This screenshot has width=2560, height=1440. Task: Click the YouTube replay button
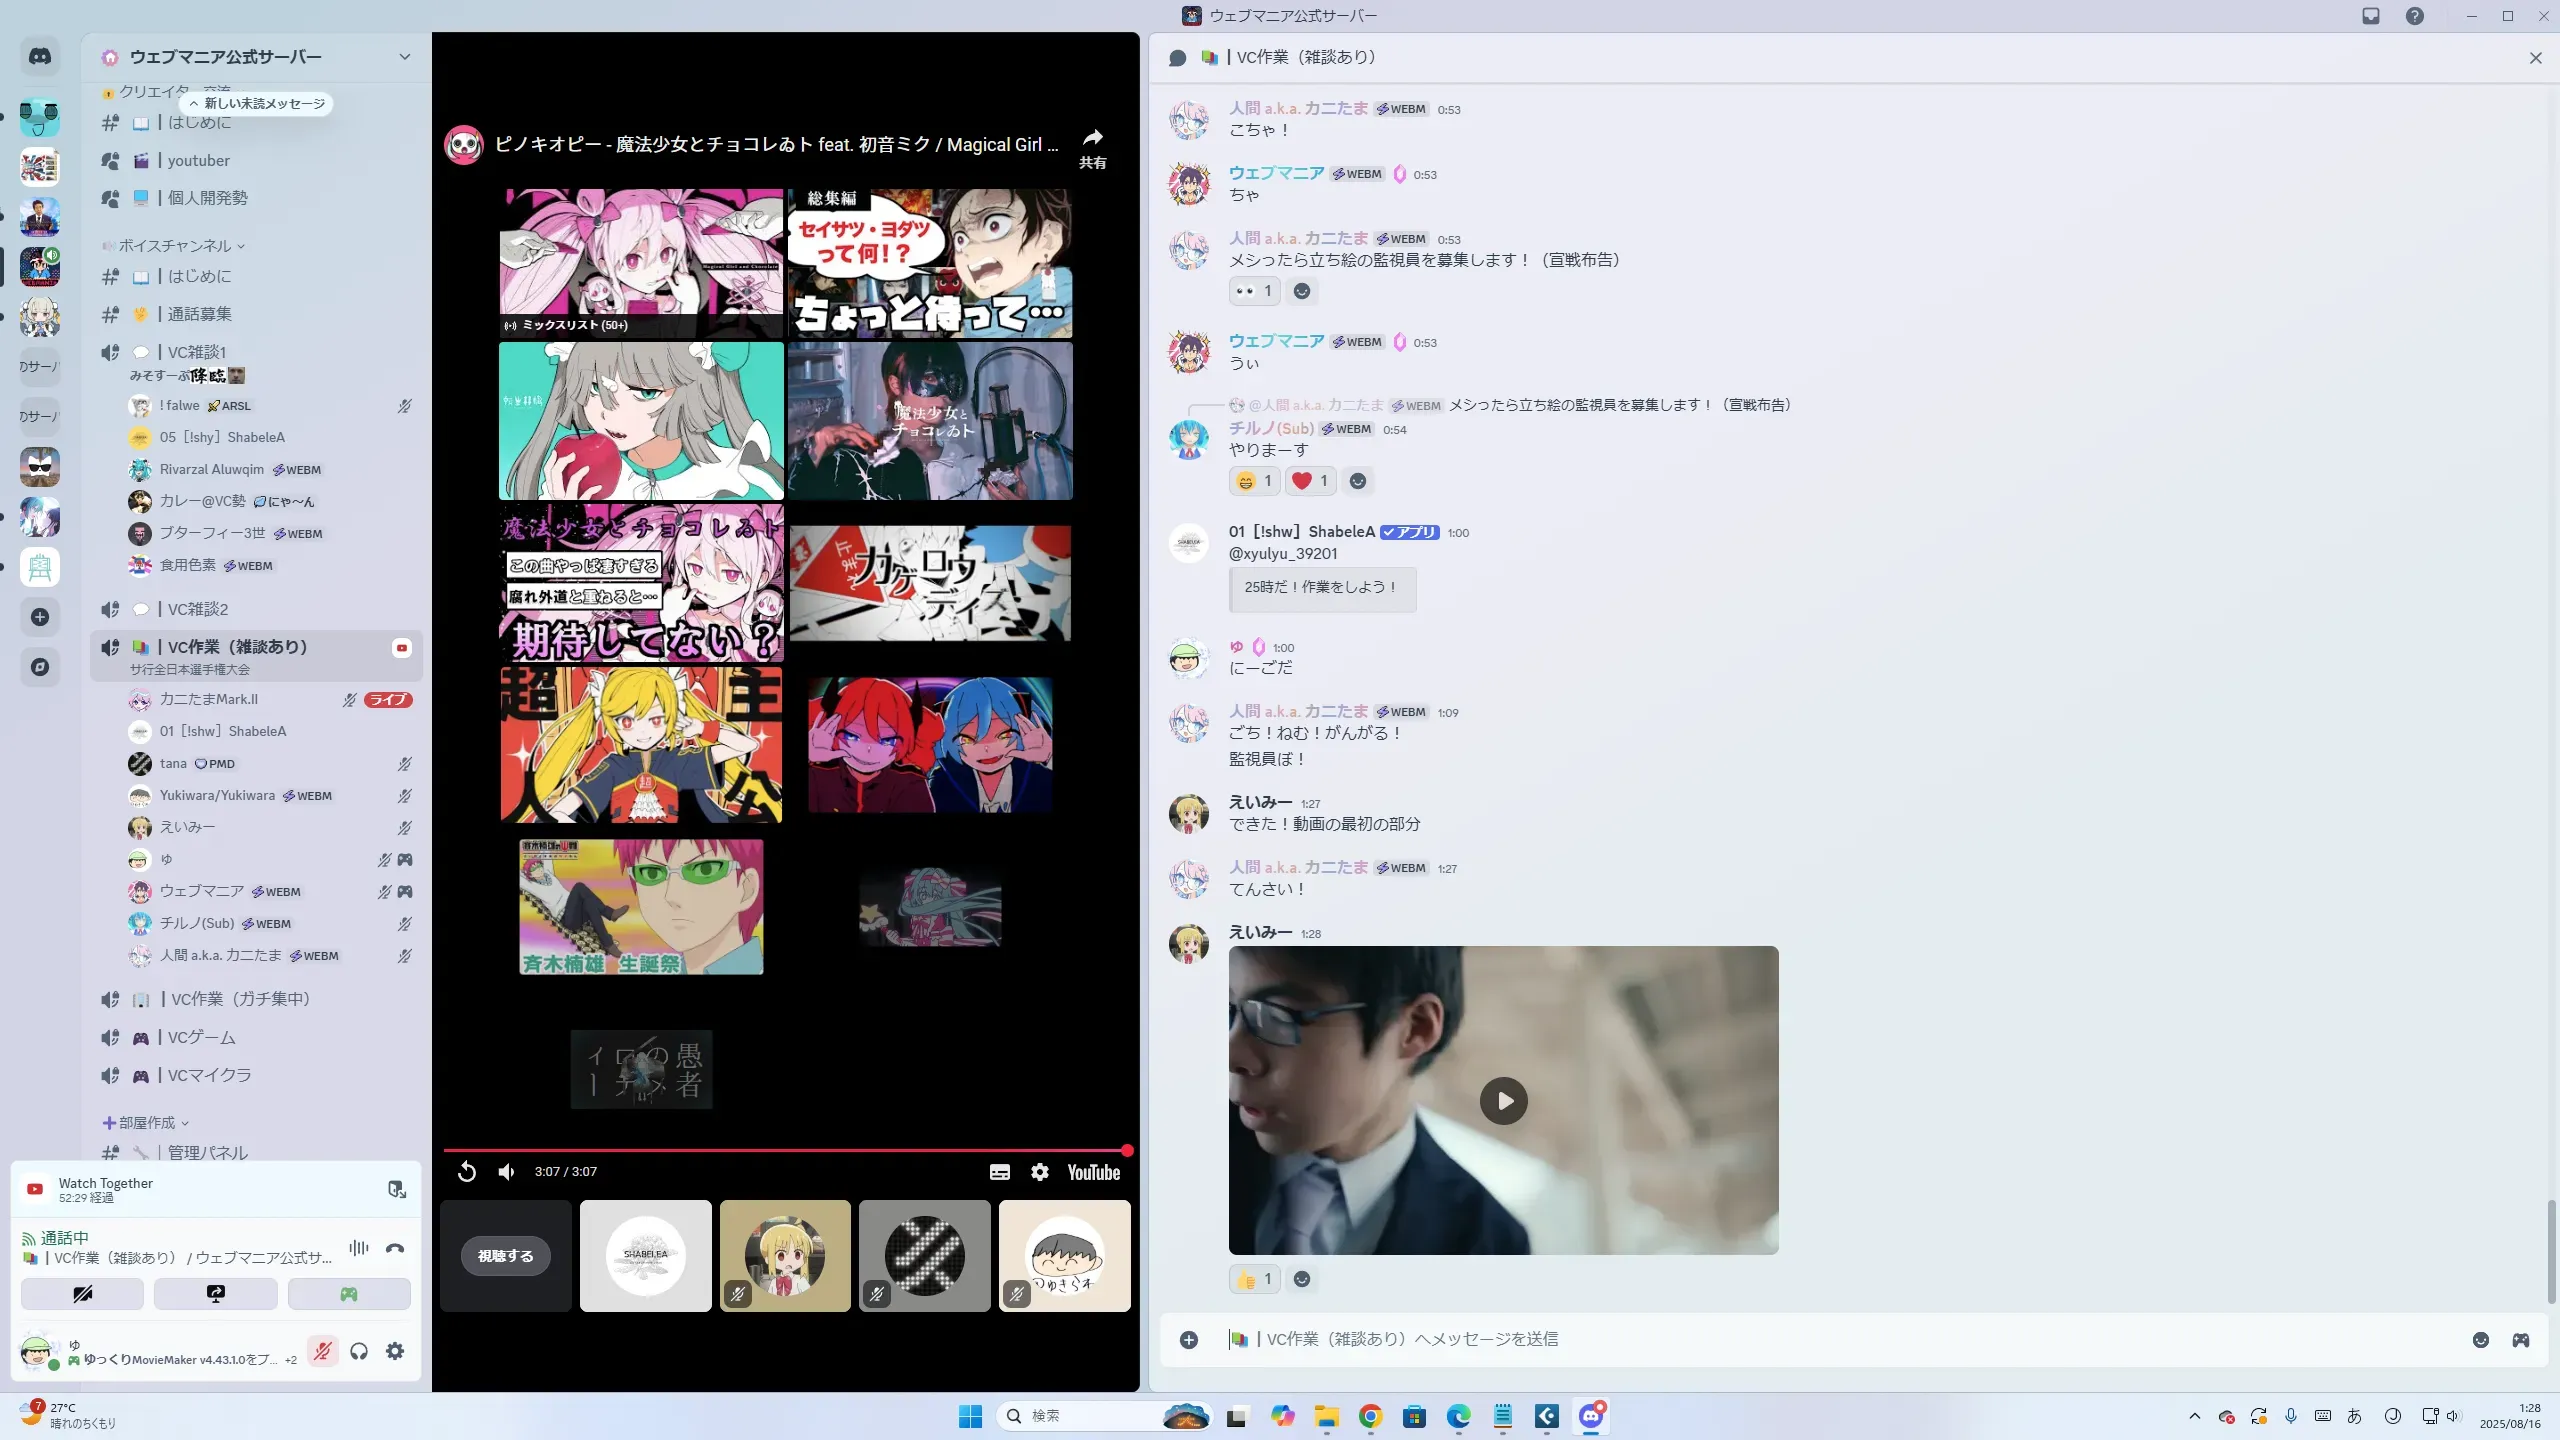point(467,1172)
